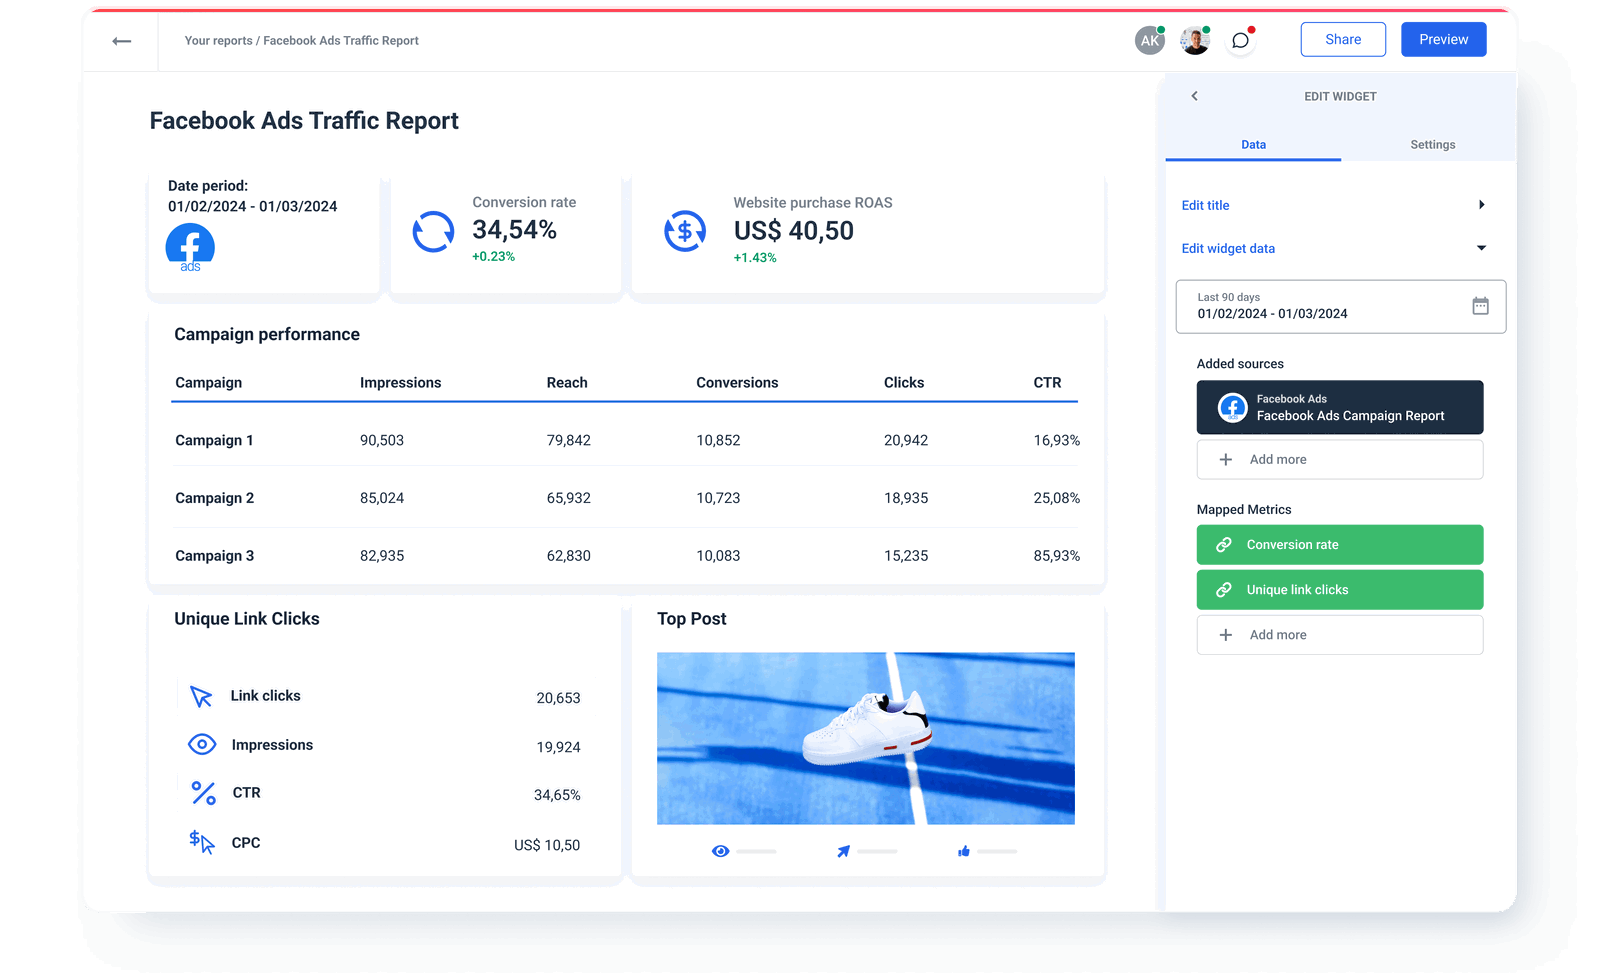The width and height of the screenshot is (1600, 973).
Task: Open the calendar icon in the date picker
Action: (1480, 307)
